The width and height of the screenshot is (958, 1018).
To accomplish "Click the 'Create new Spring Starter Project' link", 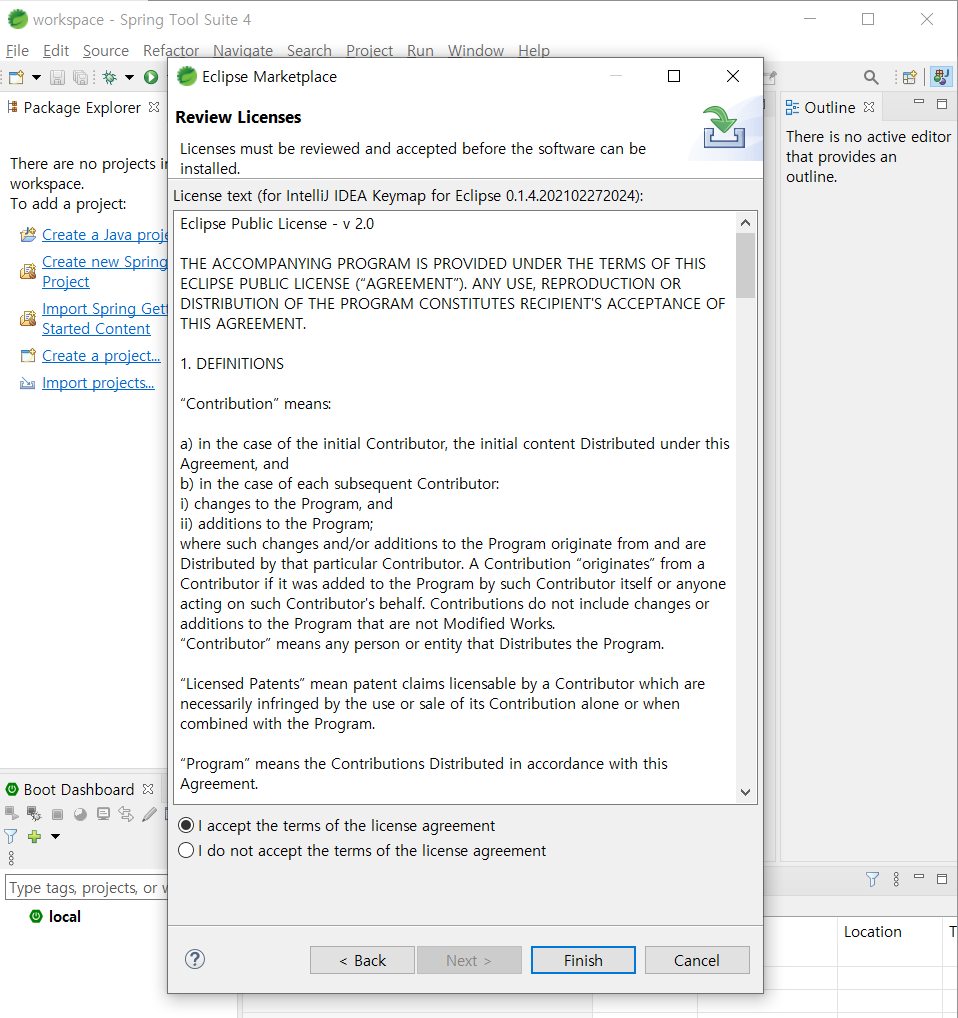I will tap(104, 271).
